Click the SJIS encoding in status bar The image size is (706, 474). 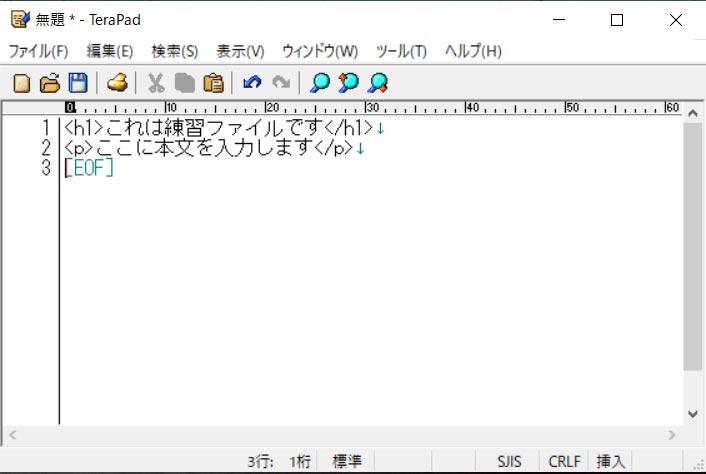pyautogui.click(x=509, y=461)
